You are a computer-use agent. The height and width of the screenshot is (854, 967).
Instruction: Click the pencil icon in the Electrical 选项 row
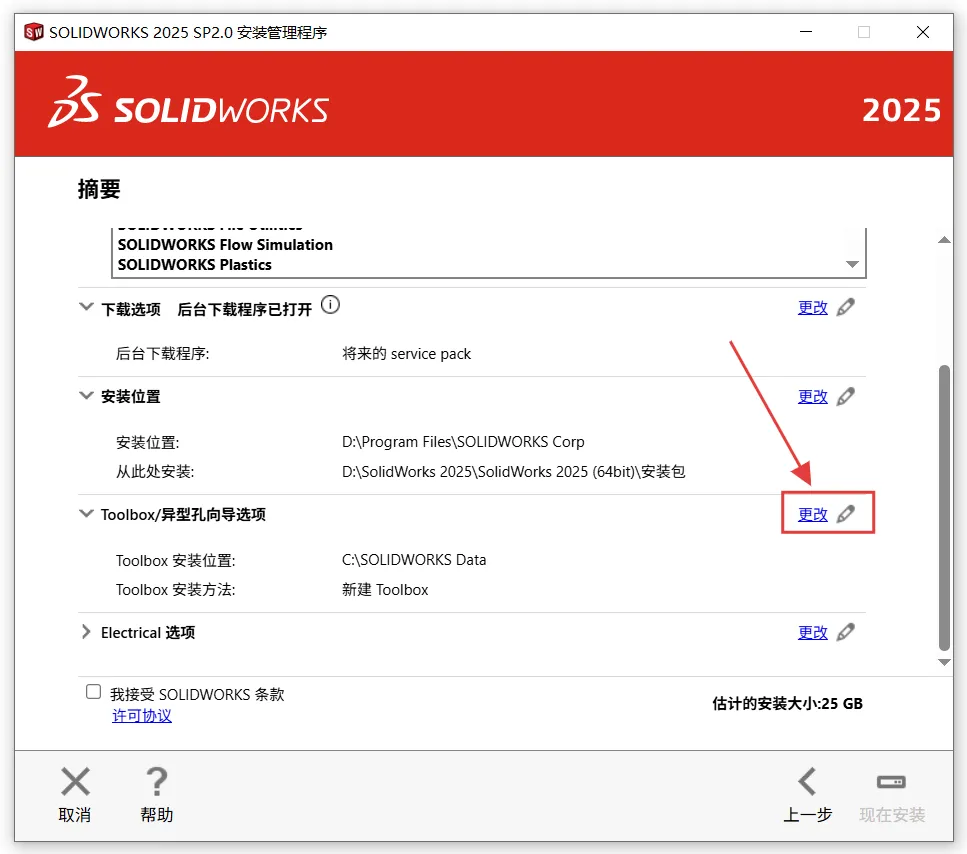846,632
